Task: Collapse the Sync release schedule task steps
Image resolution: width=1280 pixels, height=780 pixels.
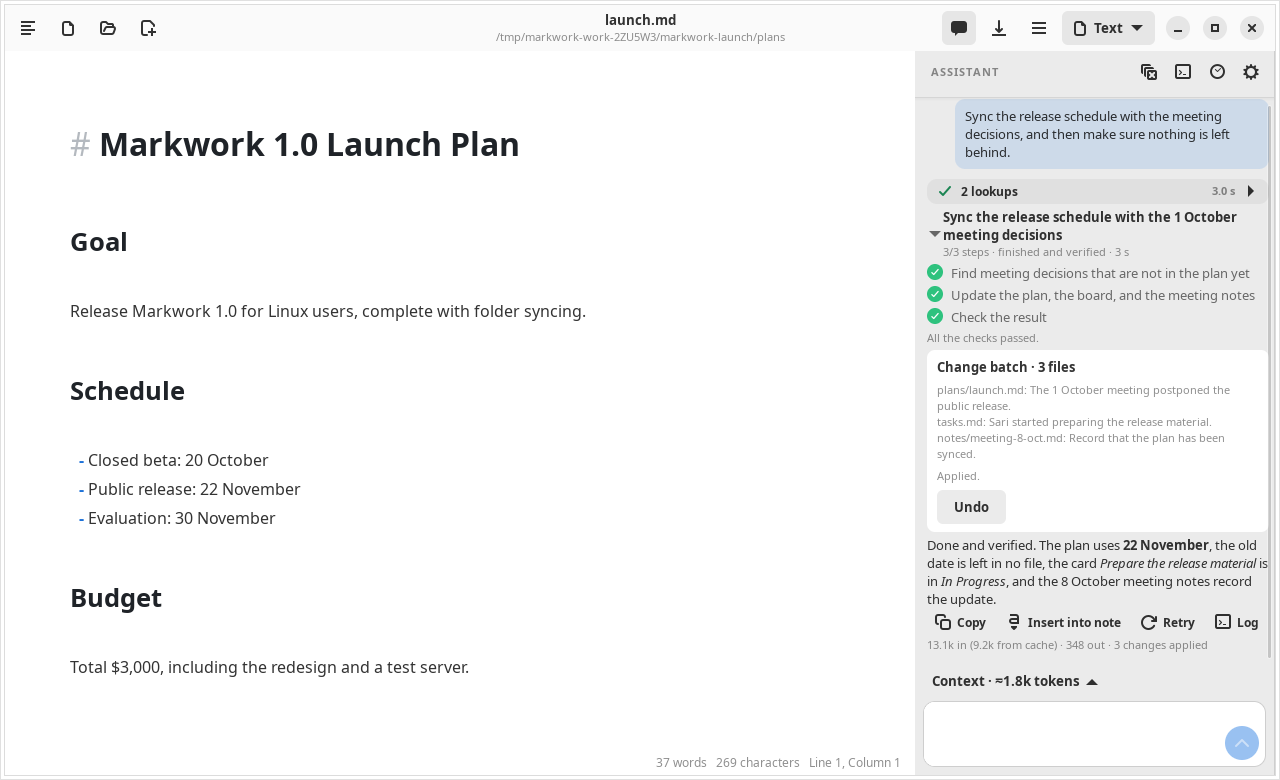Action: pos(935,234)
